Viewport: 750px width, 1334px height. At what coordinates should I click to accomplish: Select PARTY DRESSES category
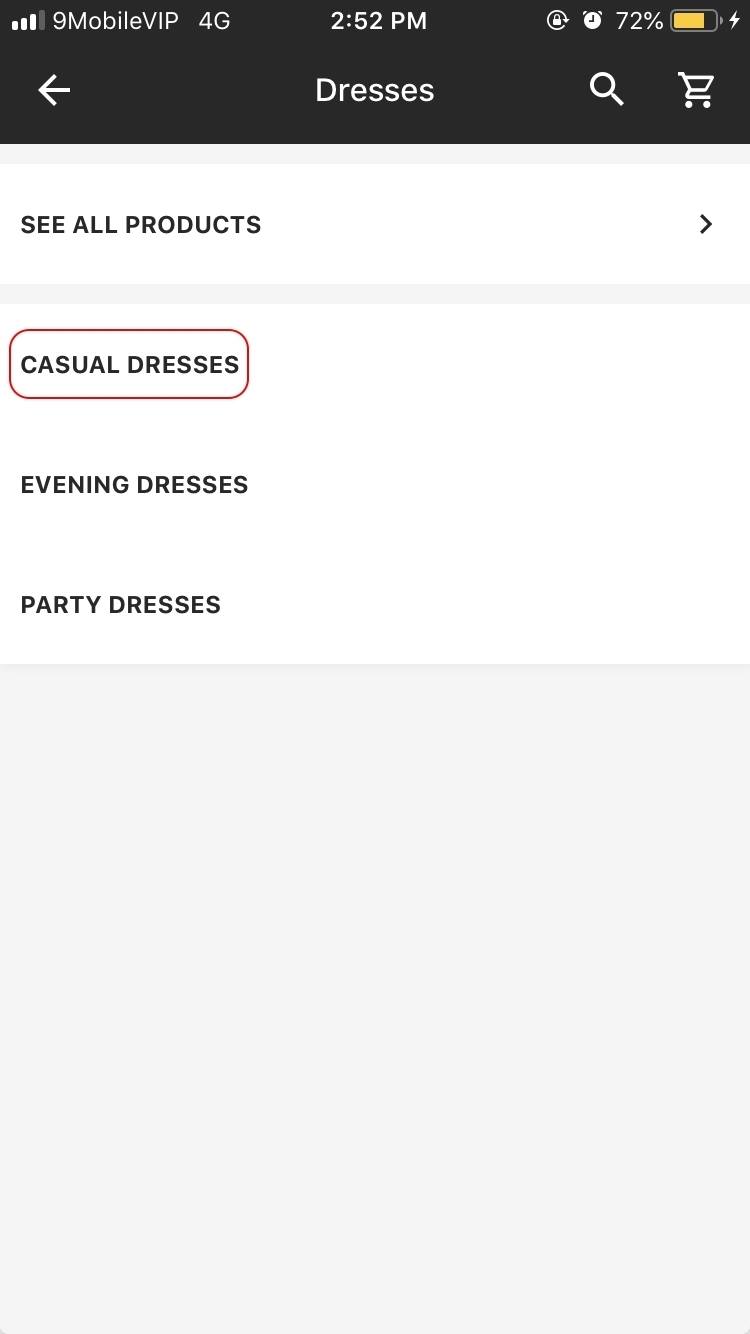pos(121,605)
